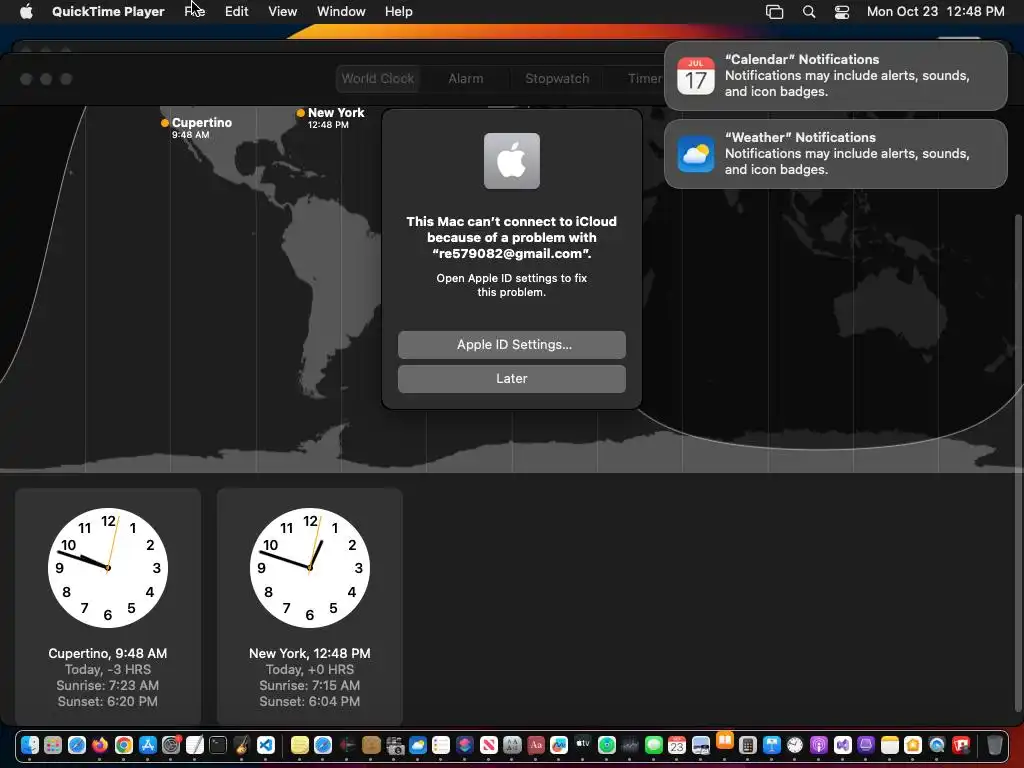Open the News app from the Dock

(x=488, y=744)
